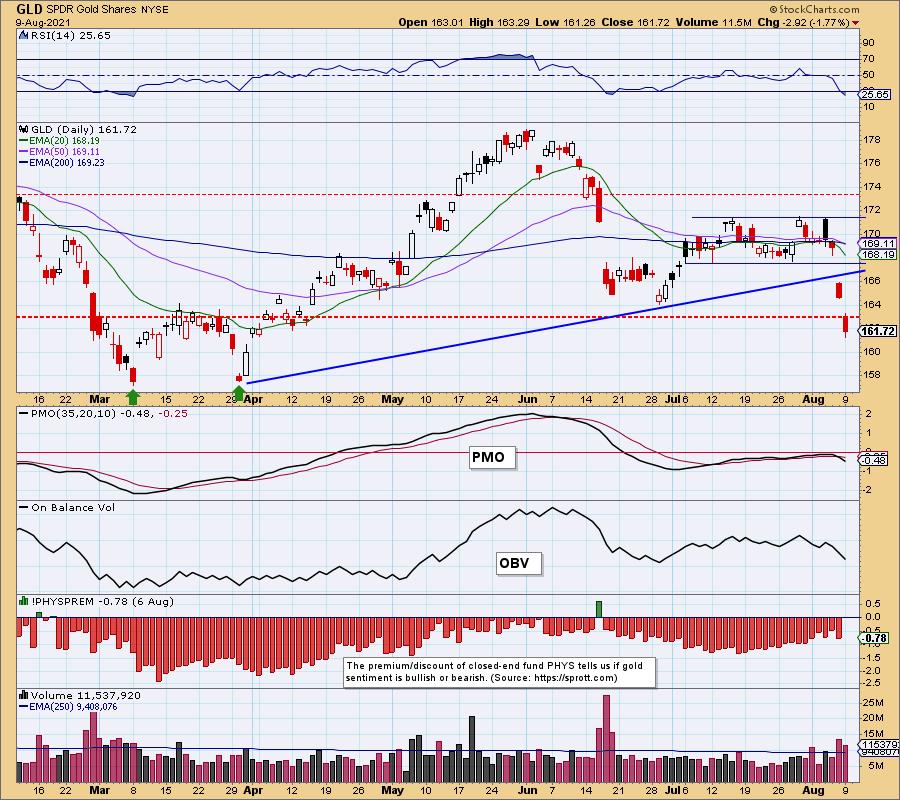Select the GLD ticker symbol in the title

tap(28, 9)
